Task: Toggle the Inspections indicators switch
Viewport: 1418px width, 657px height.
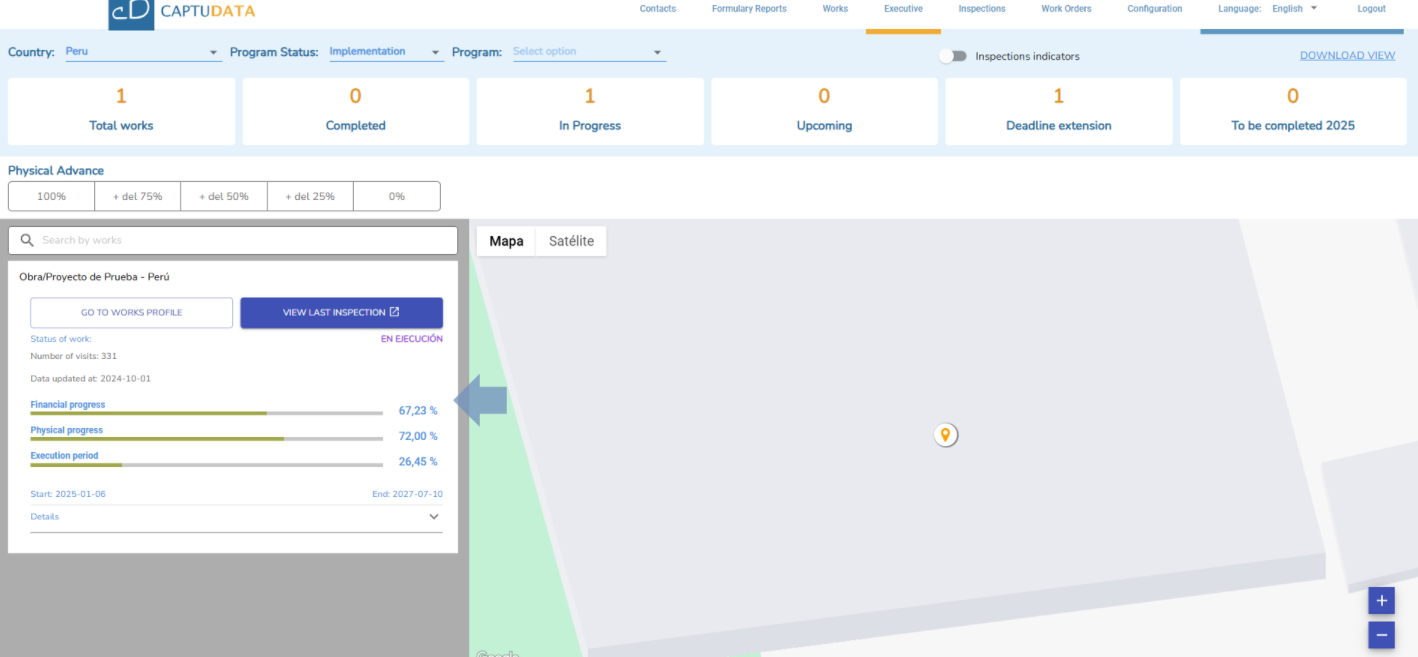Action: pos(952,56)
